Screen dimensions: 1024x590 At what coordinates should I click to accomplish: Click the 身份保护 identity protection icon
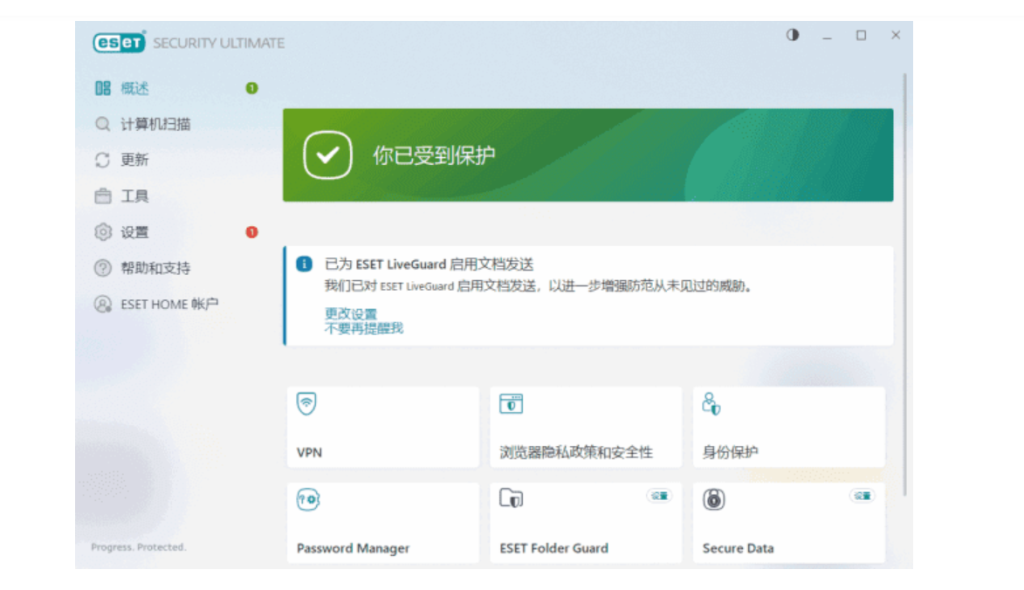pyautogui.click(x=711, y=404)
